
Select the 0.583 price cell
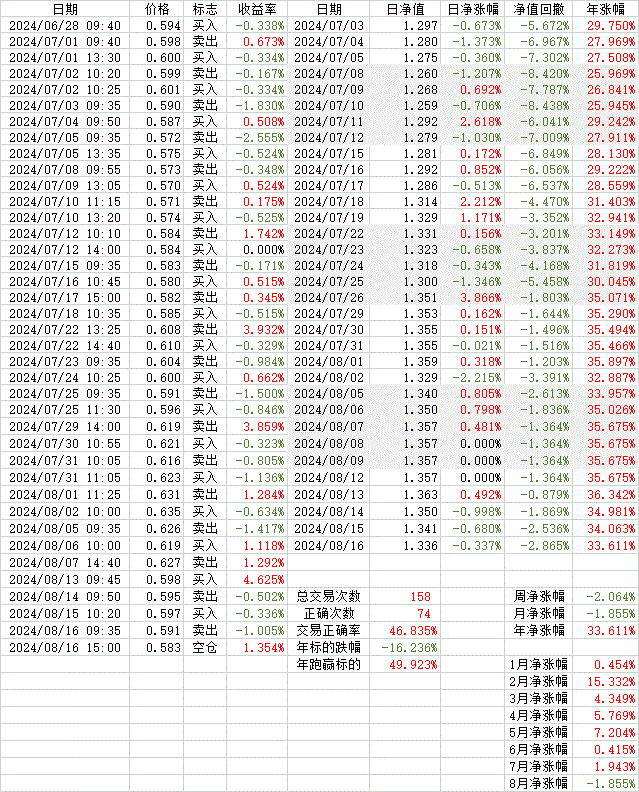coord(163,648)
